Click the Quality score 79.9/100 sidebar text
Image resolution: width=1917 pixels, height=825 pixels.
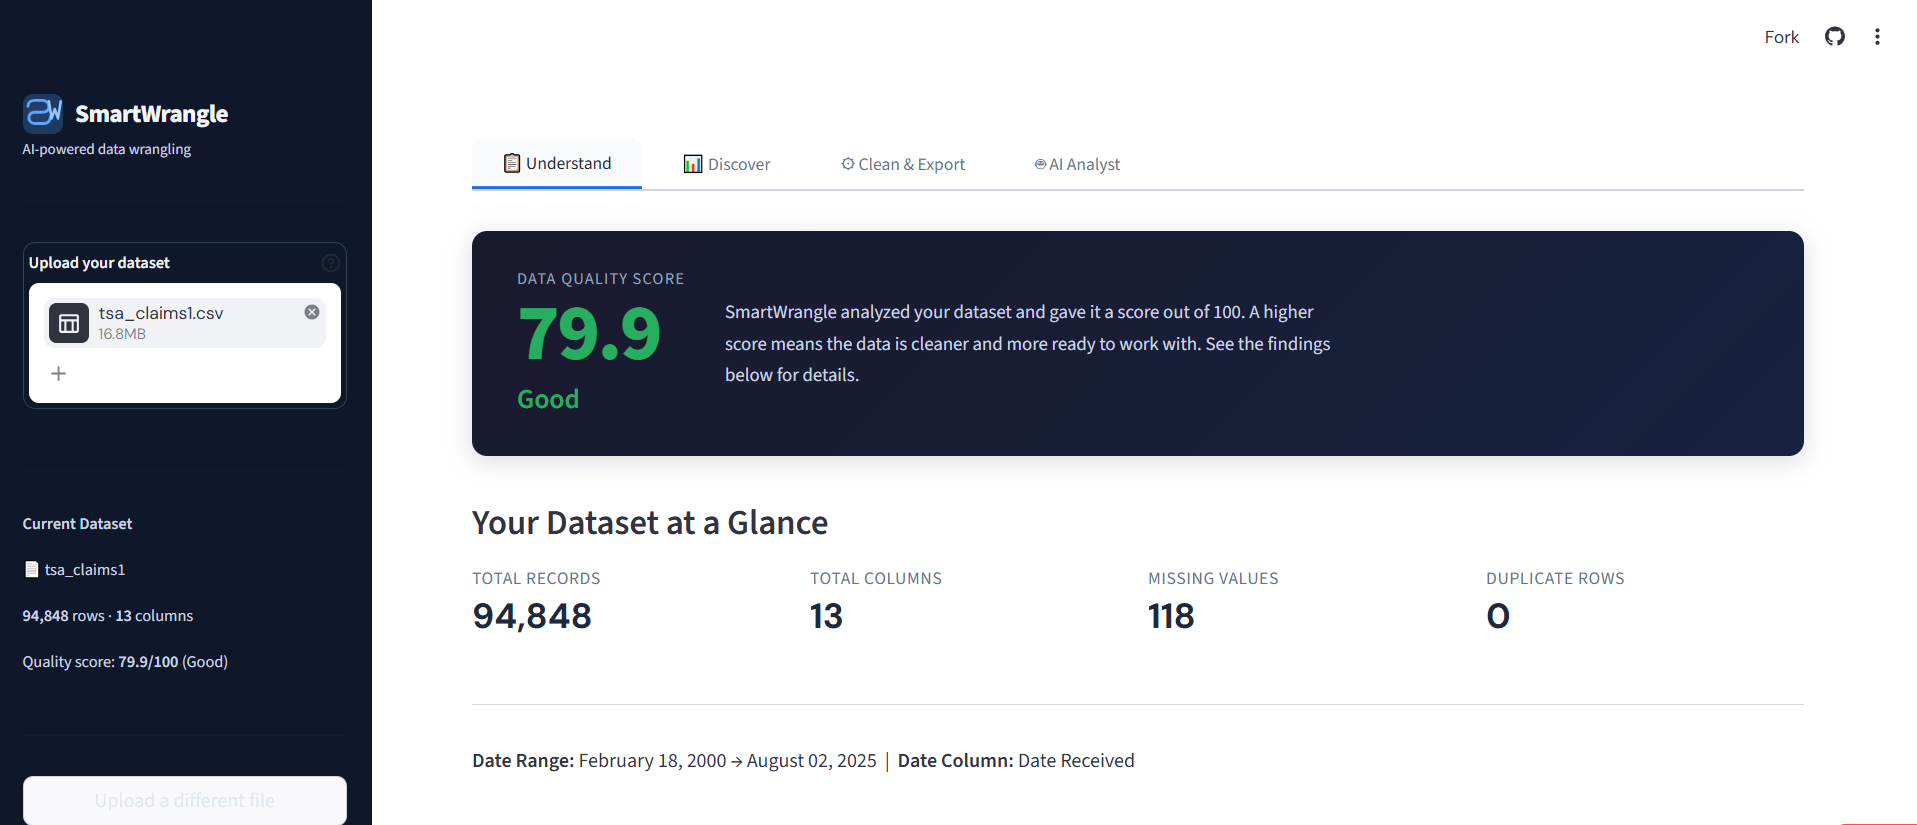[x=125, y=662]
